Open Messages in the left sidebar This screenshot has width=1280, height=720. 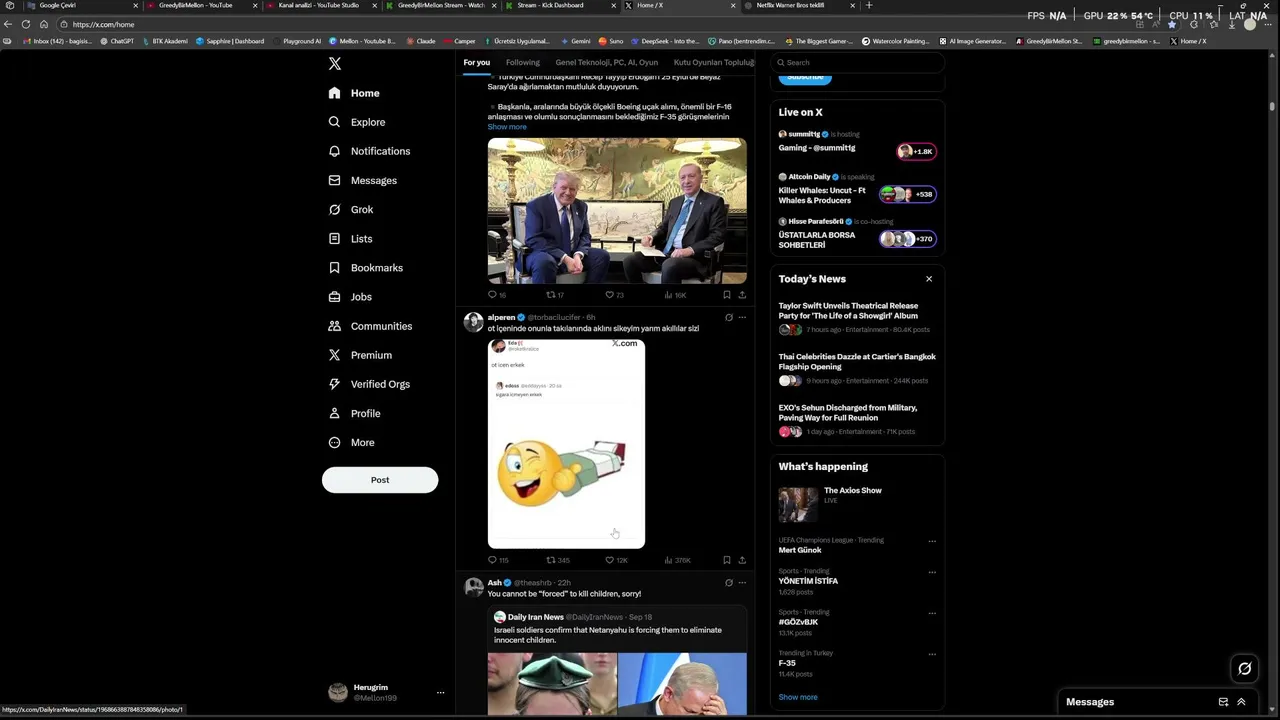(x=363, y=180)
